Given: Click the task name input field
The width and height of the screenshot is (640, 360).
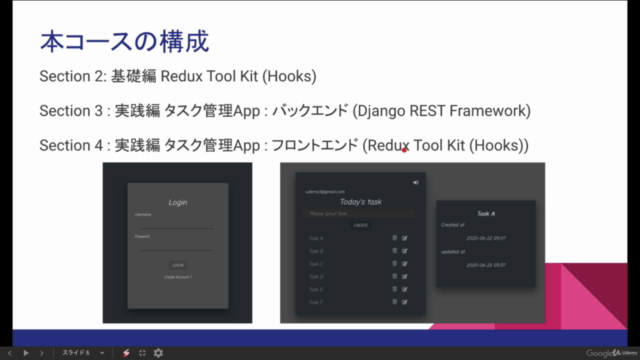Looking at the screenshot, I should pyautogui.click(x=359, y=213).
